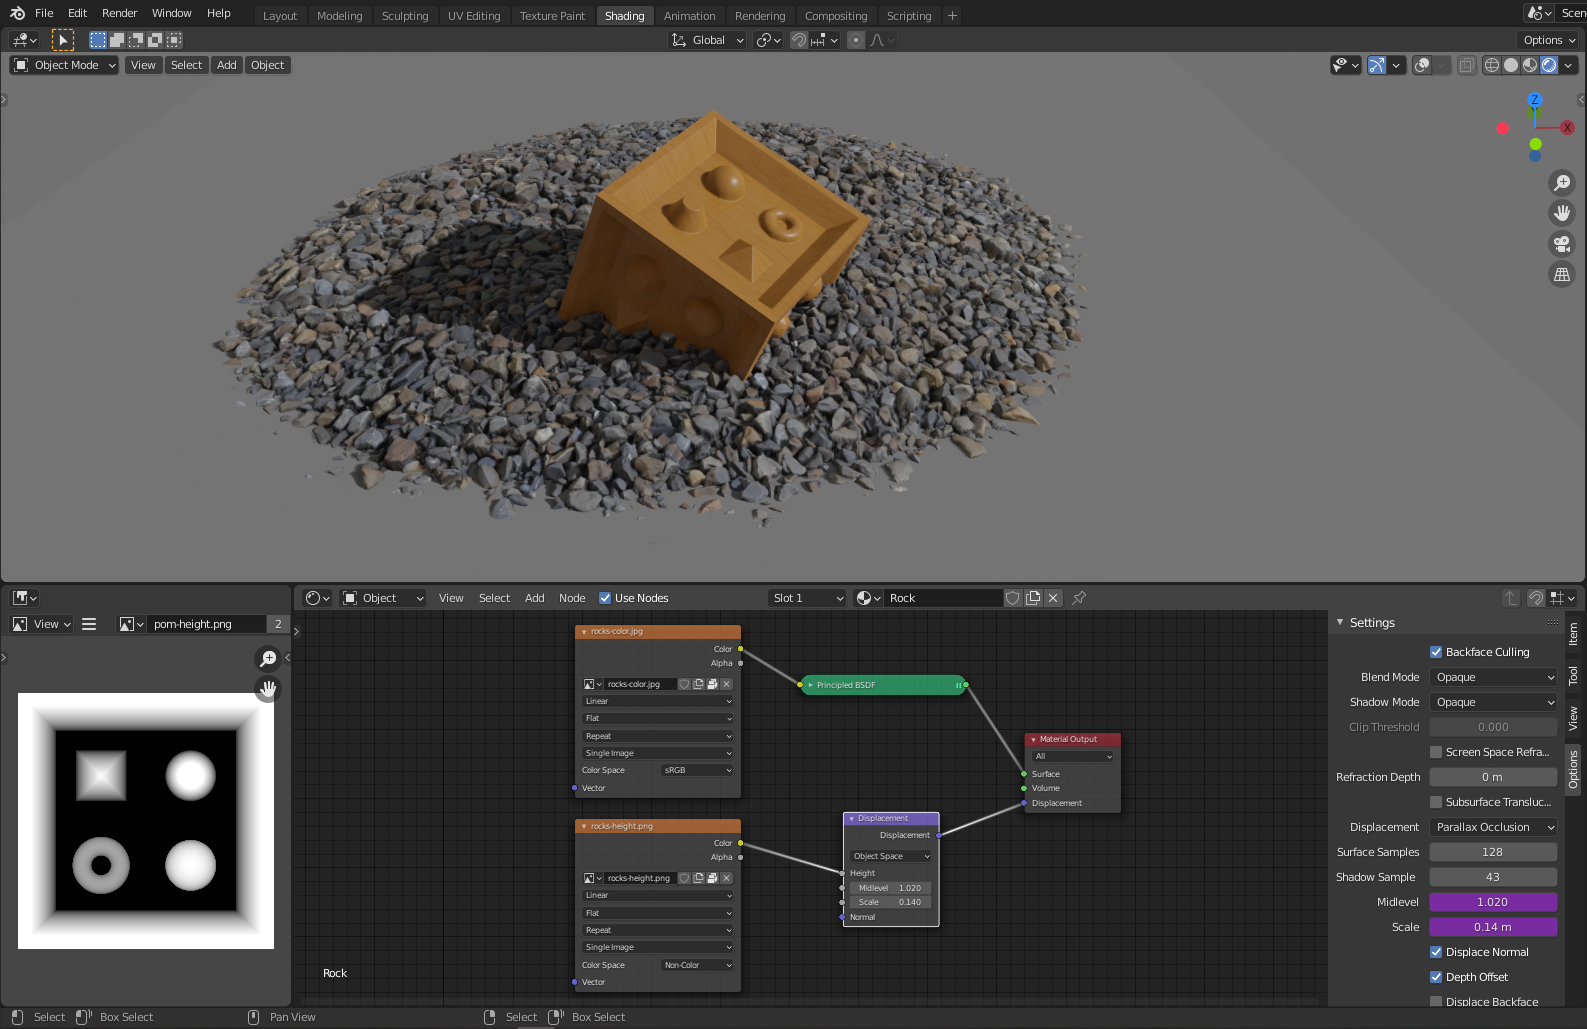Unlink the Rock material with X icon

1053,598
